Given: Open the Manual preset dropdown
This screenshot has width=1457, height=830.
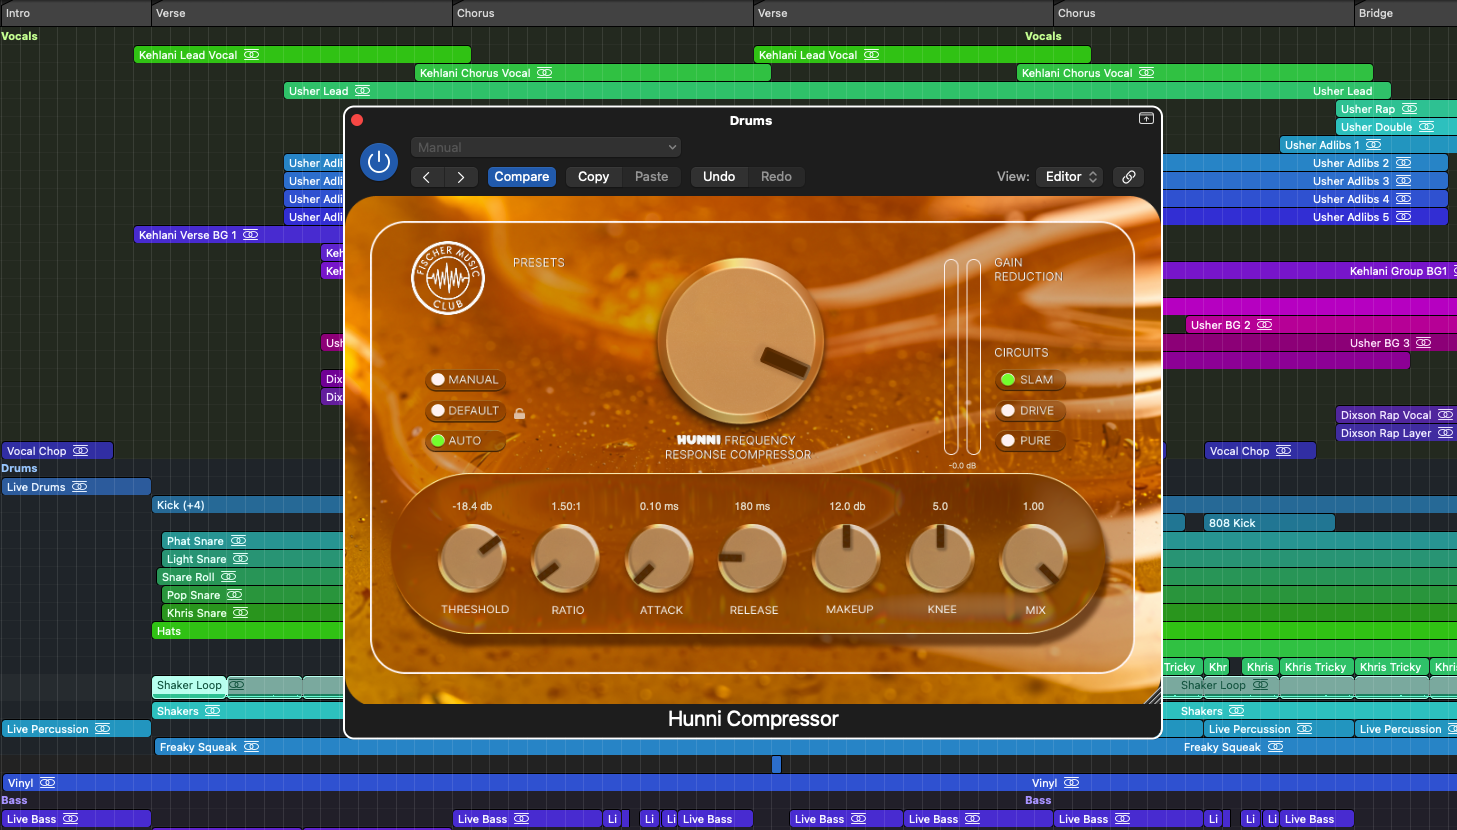Looking at the screenshot, I should (x=546, y=147).
